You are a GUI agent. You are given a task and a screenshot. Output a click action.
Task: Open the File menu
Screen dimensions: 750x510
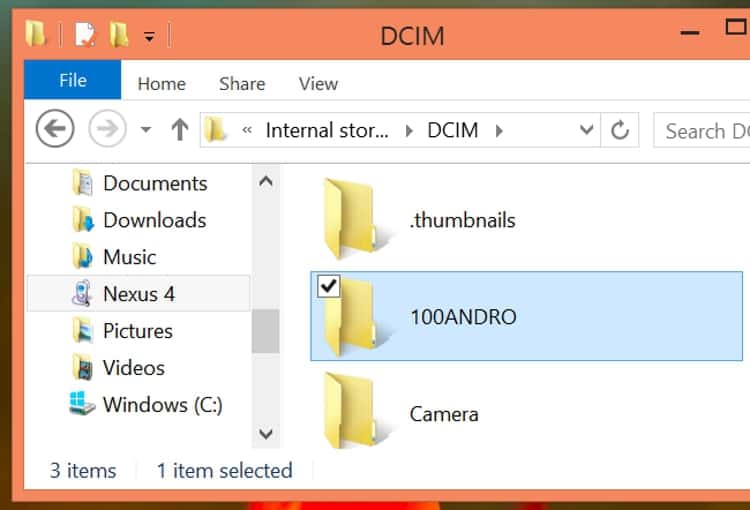(72, 81)
